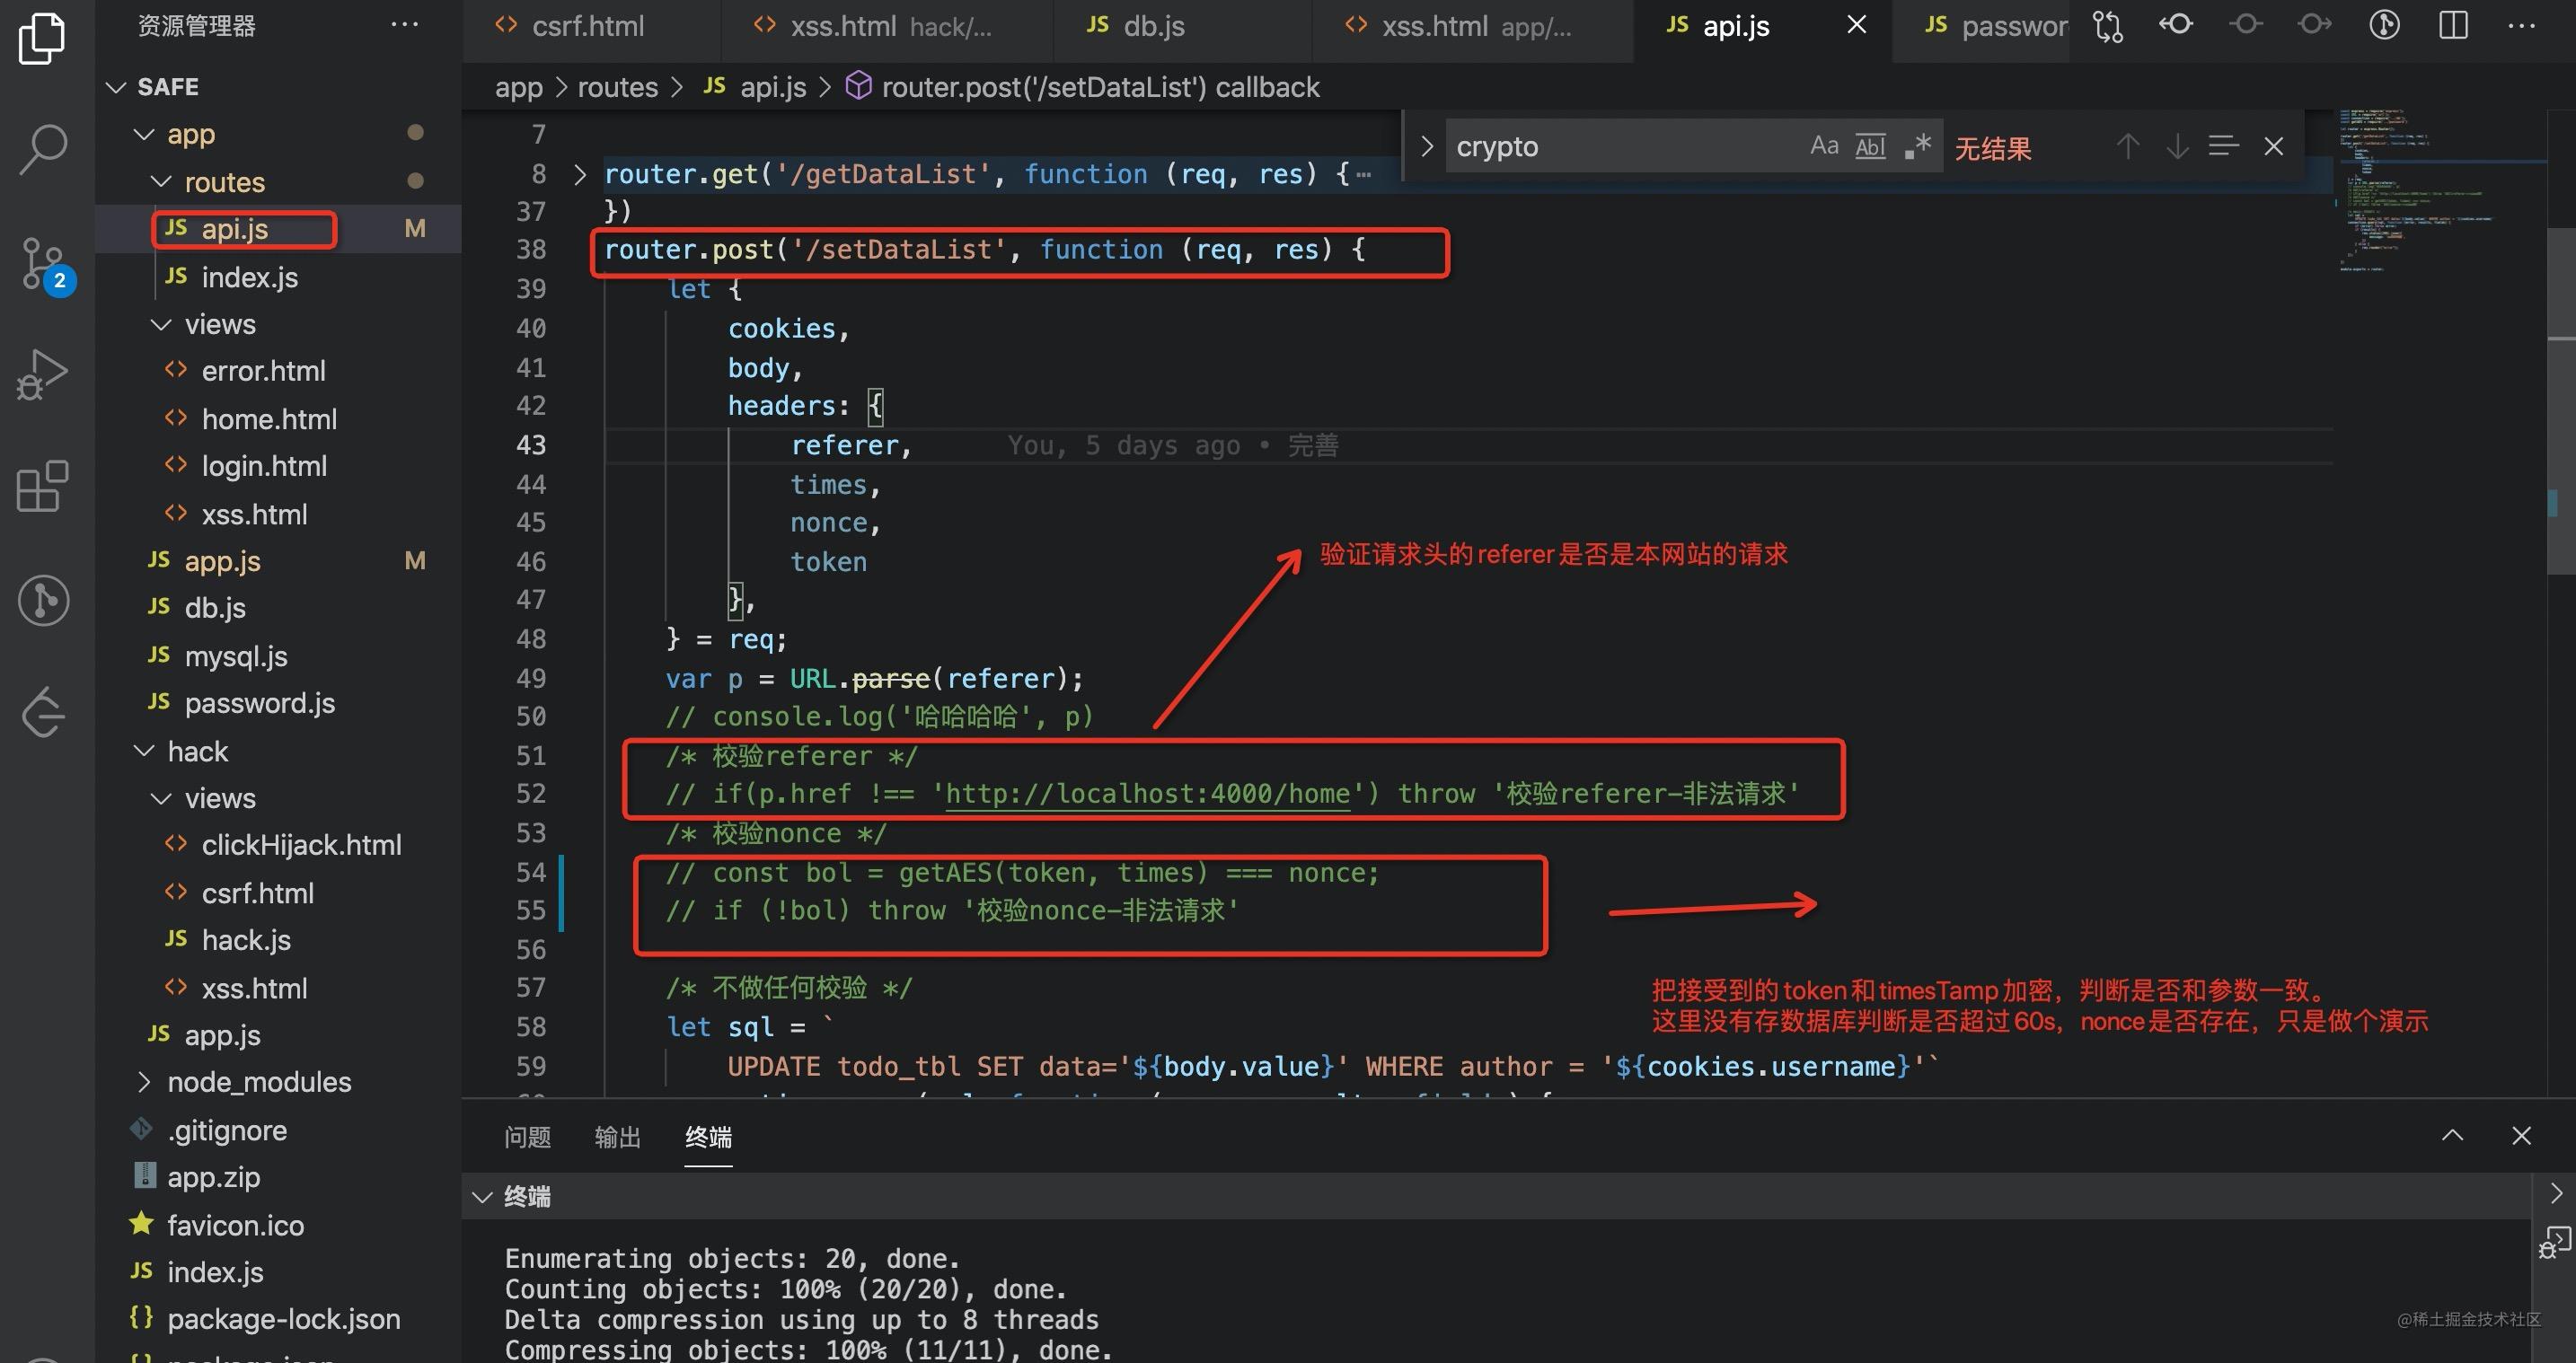
Task: Click the go to previous change icon
Action: click(x=2177, y=24)
